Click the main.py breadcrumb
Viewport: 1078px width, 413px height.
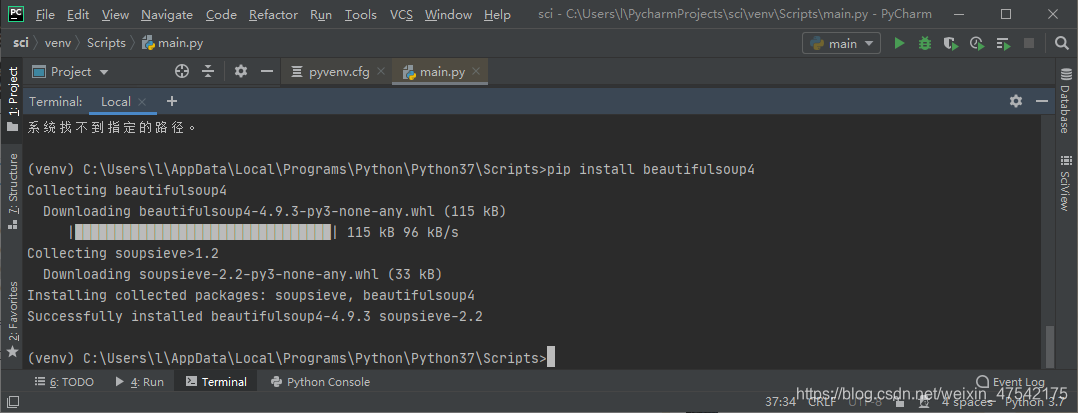[173, 43]
